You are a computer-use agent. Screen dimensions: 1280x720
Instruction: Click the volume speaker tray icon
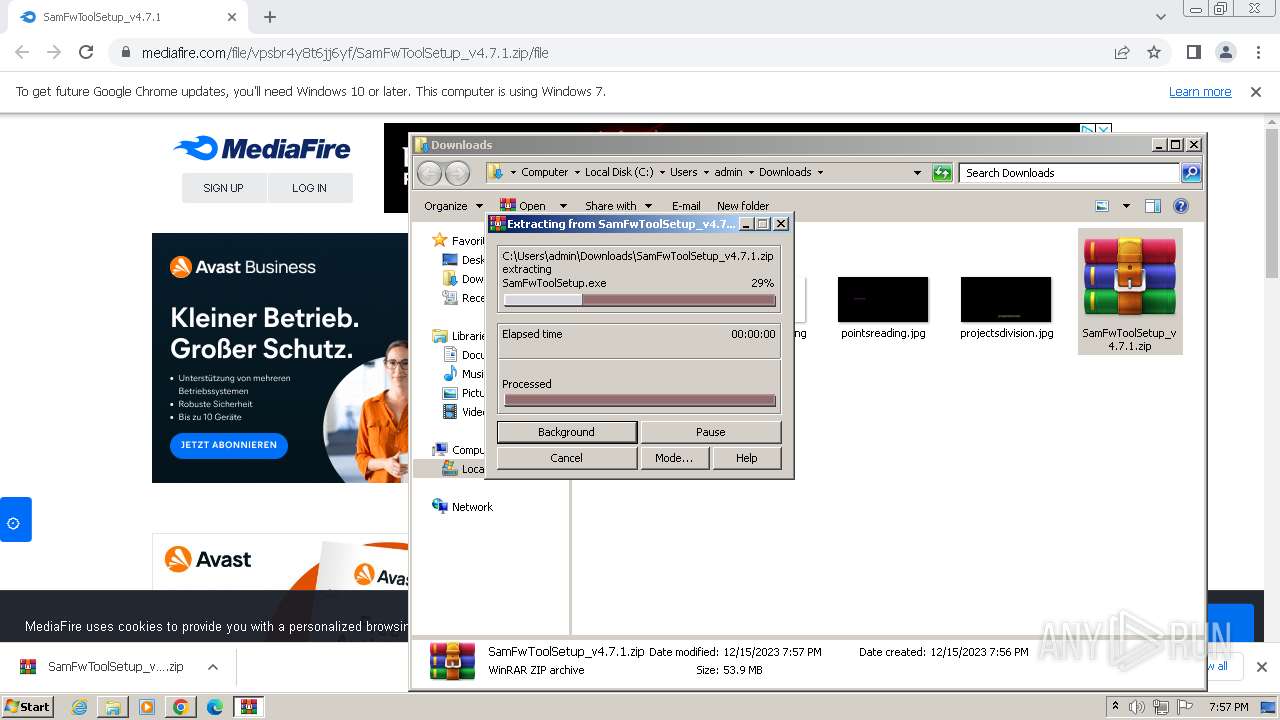[x=1136, y=707]
